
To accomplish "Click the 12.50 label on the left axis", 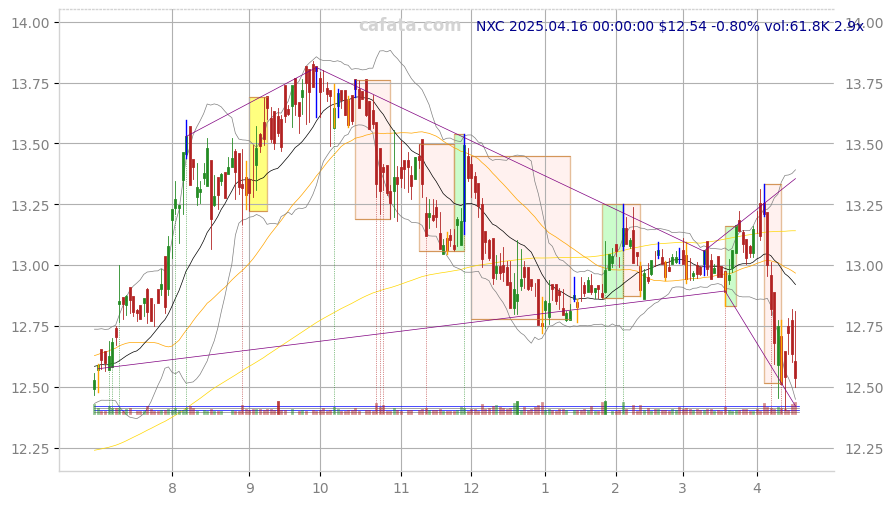I will pos(30,388).
